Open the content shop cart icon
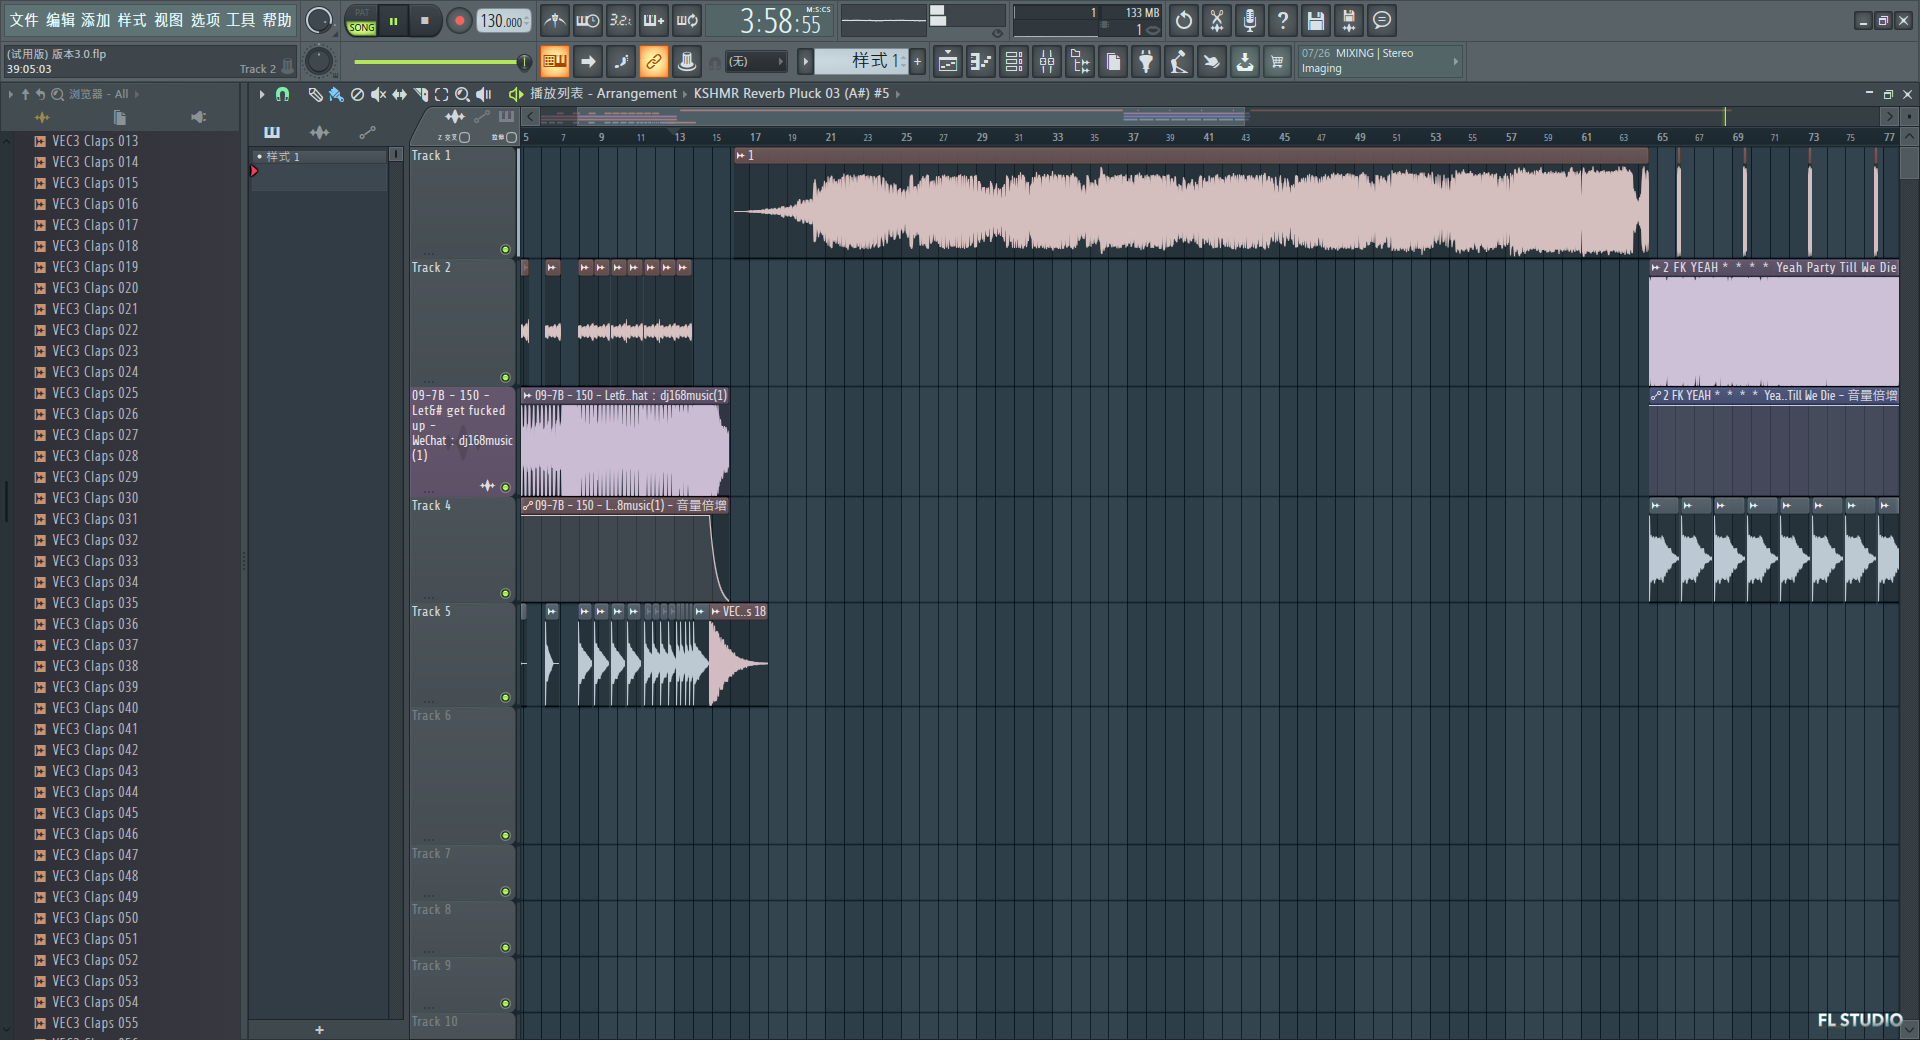 [1277, 62]
